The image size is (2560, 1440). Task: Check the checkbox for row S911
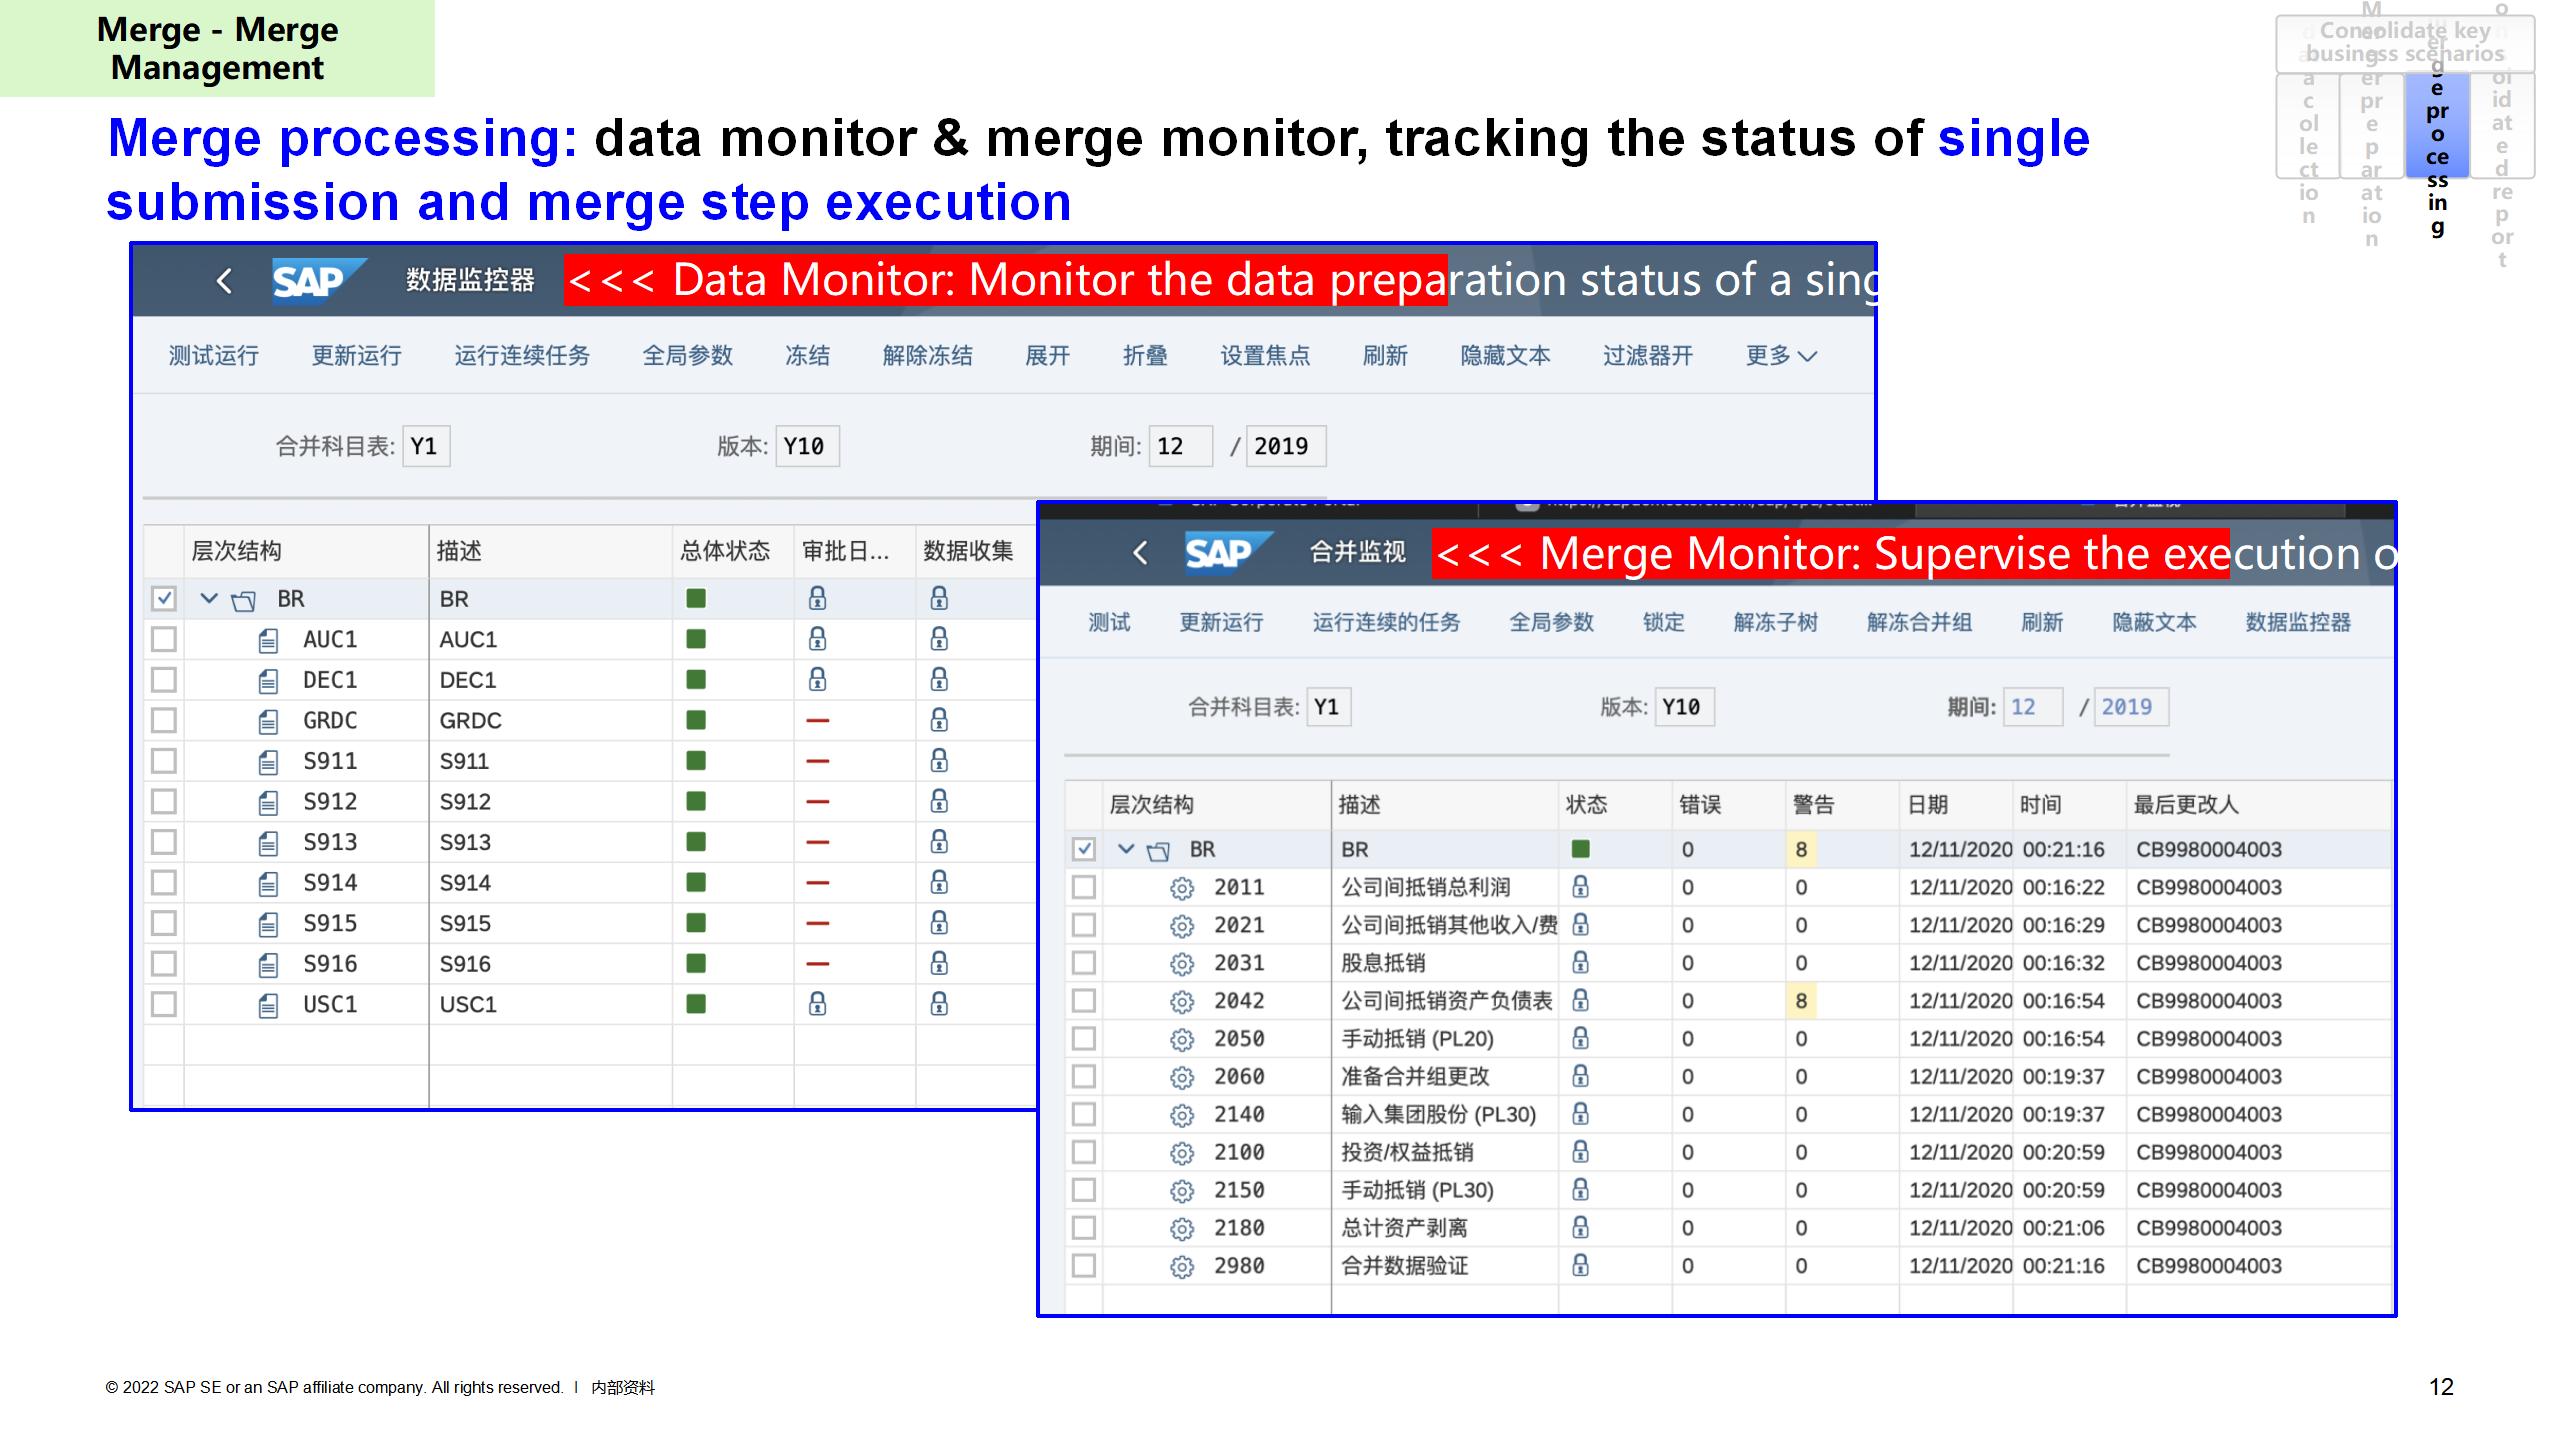click(164, 761)
